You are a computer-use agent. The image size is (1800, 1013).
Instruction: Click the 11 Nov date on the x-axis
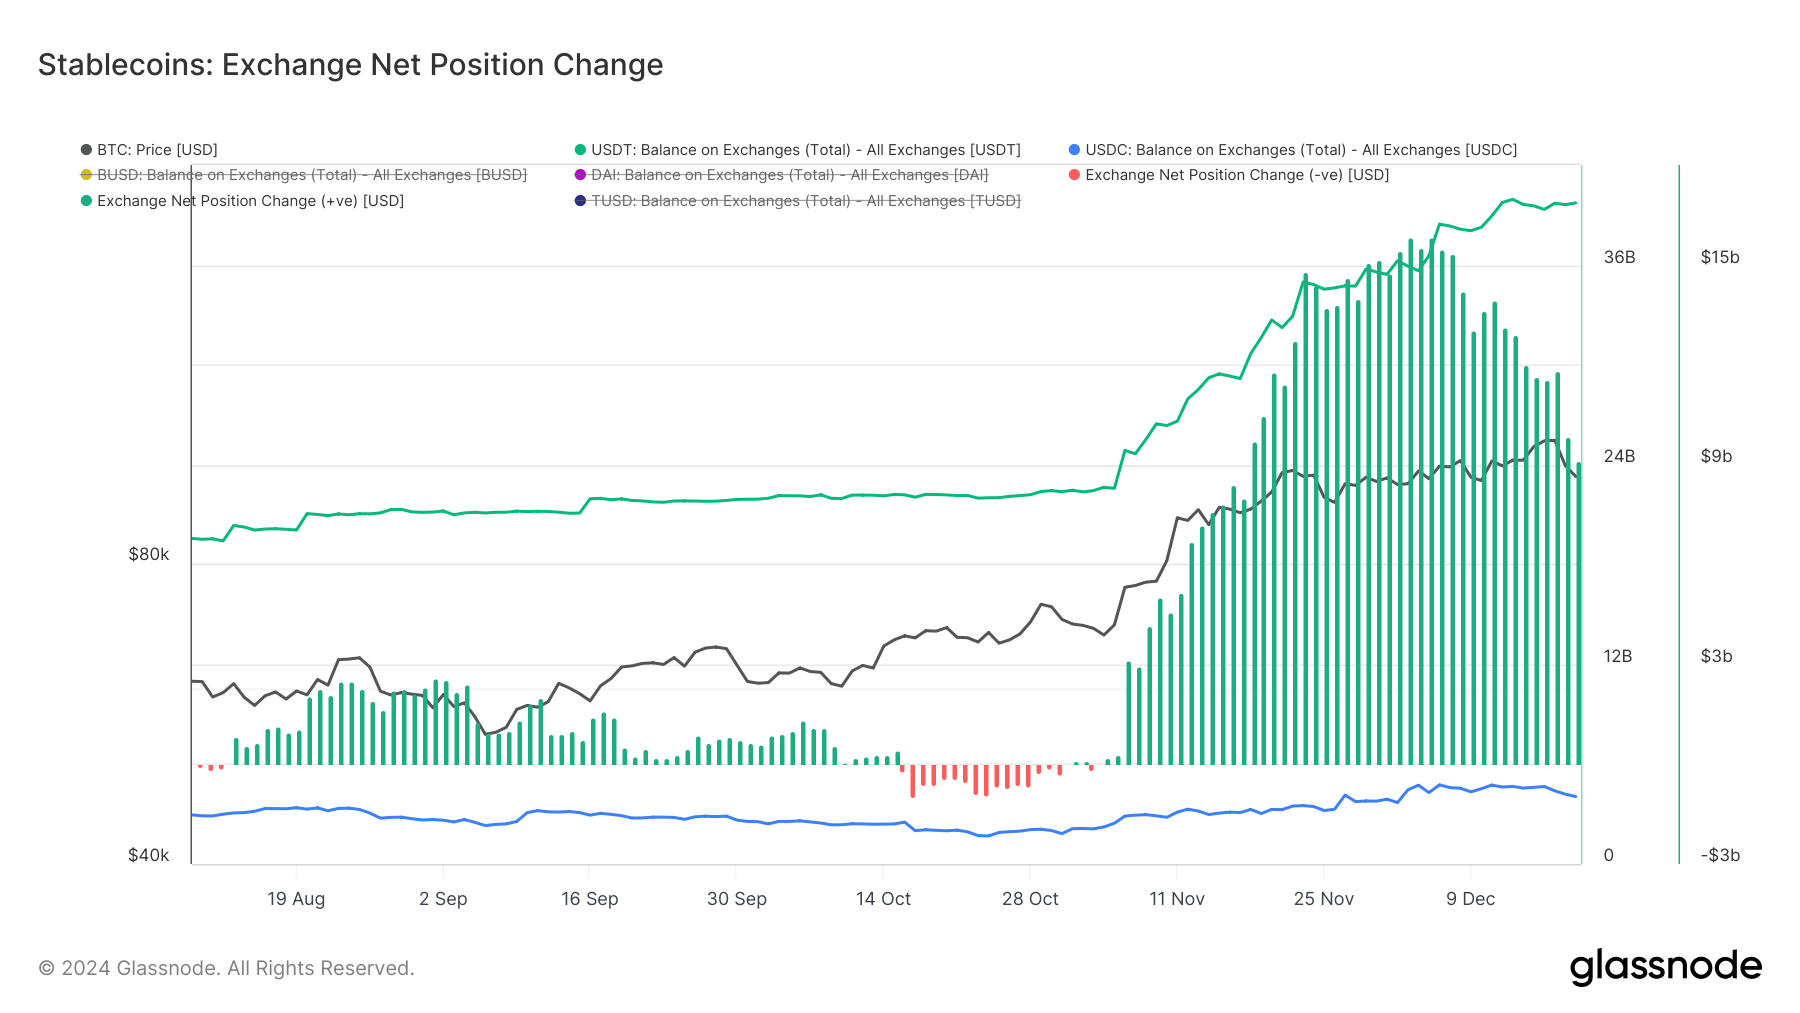pyautogui.click(x=1176, y=899)
